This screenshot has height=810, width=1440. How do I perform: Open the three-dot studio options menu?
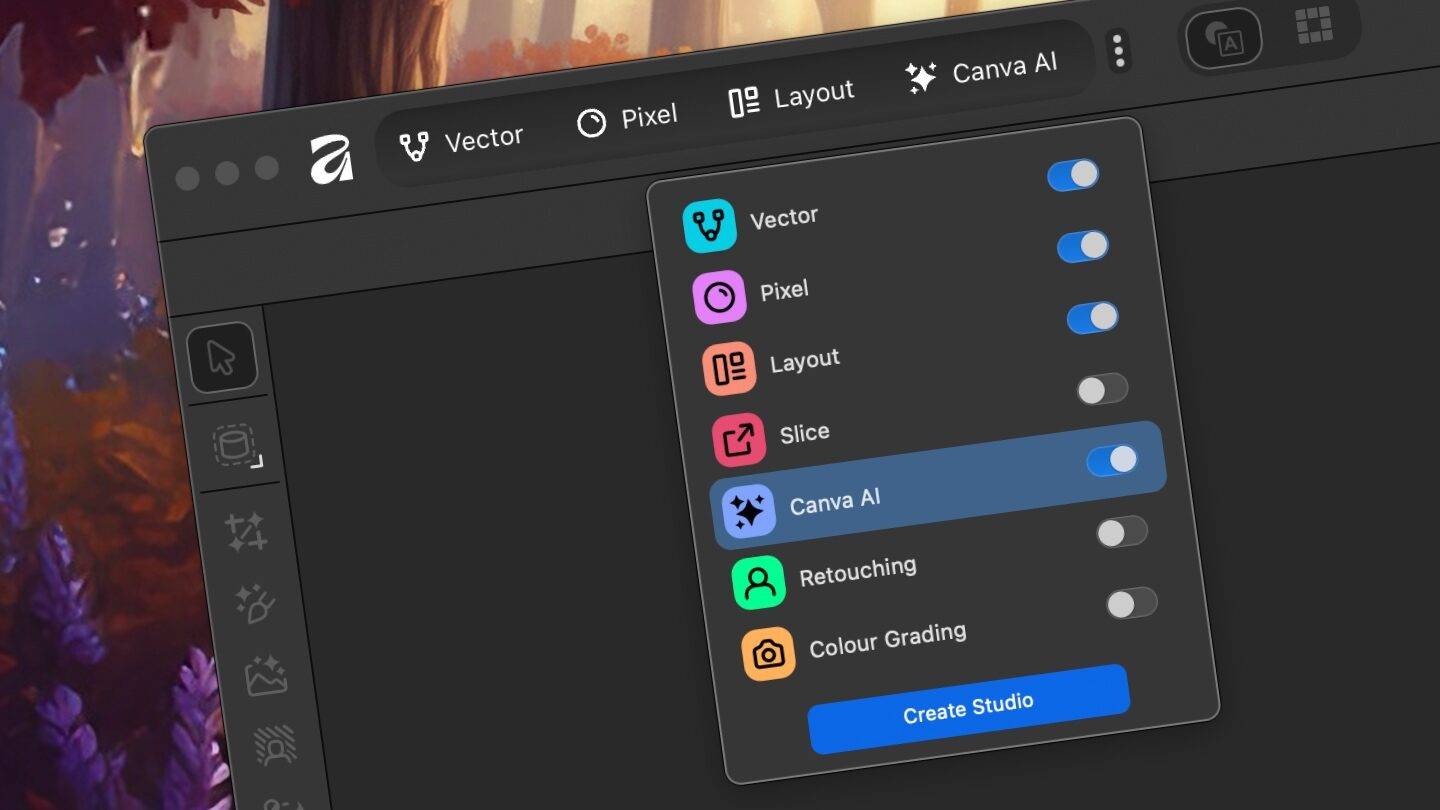coord(1119,50)
